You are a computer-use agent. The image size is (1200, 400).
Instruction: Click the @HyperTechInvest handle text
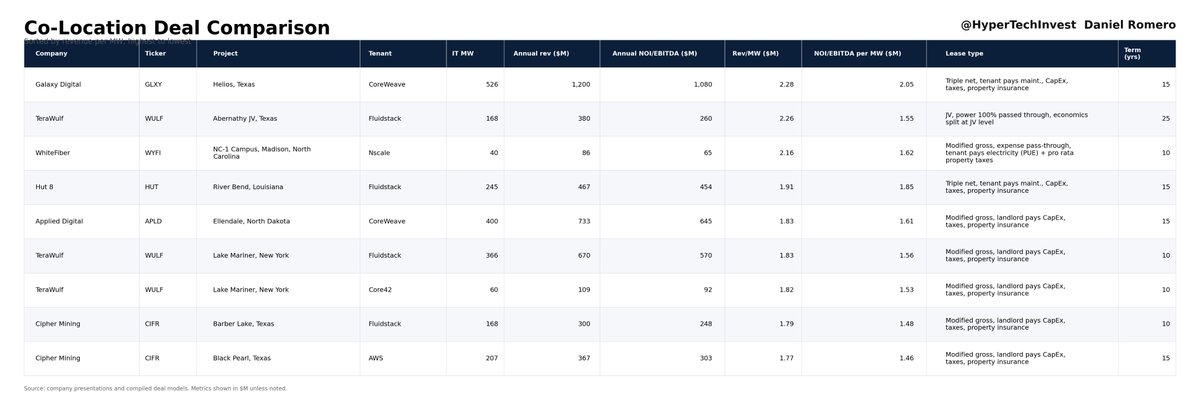[x=1017, y=24]
